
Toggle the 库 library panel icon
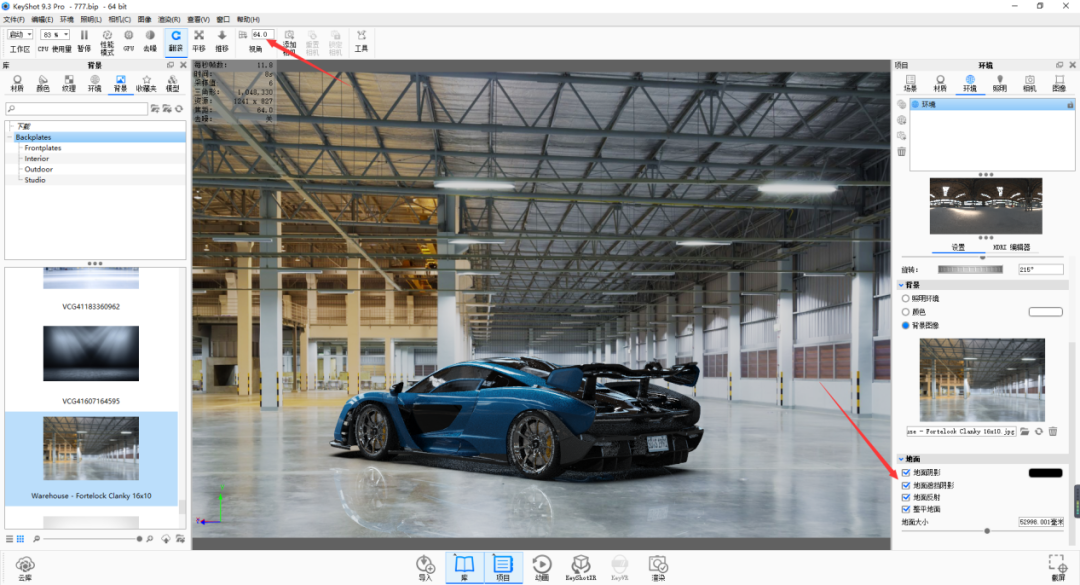[464, 568]
